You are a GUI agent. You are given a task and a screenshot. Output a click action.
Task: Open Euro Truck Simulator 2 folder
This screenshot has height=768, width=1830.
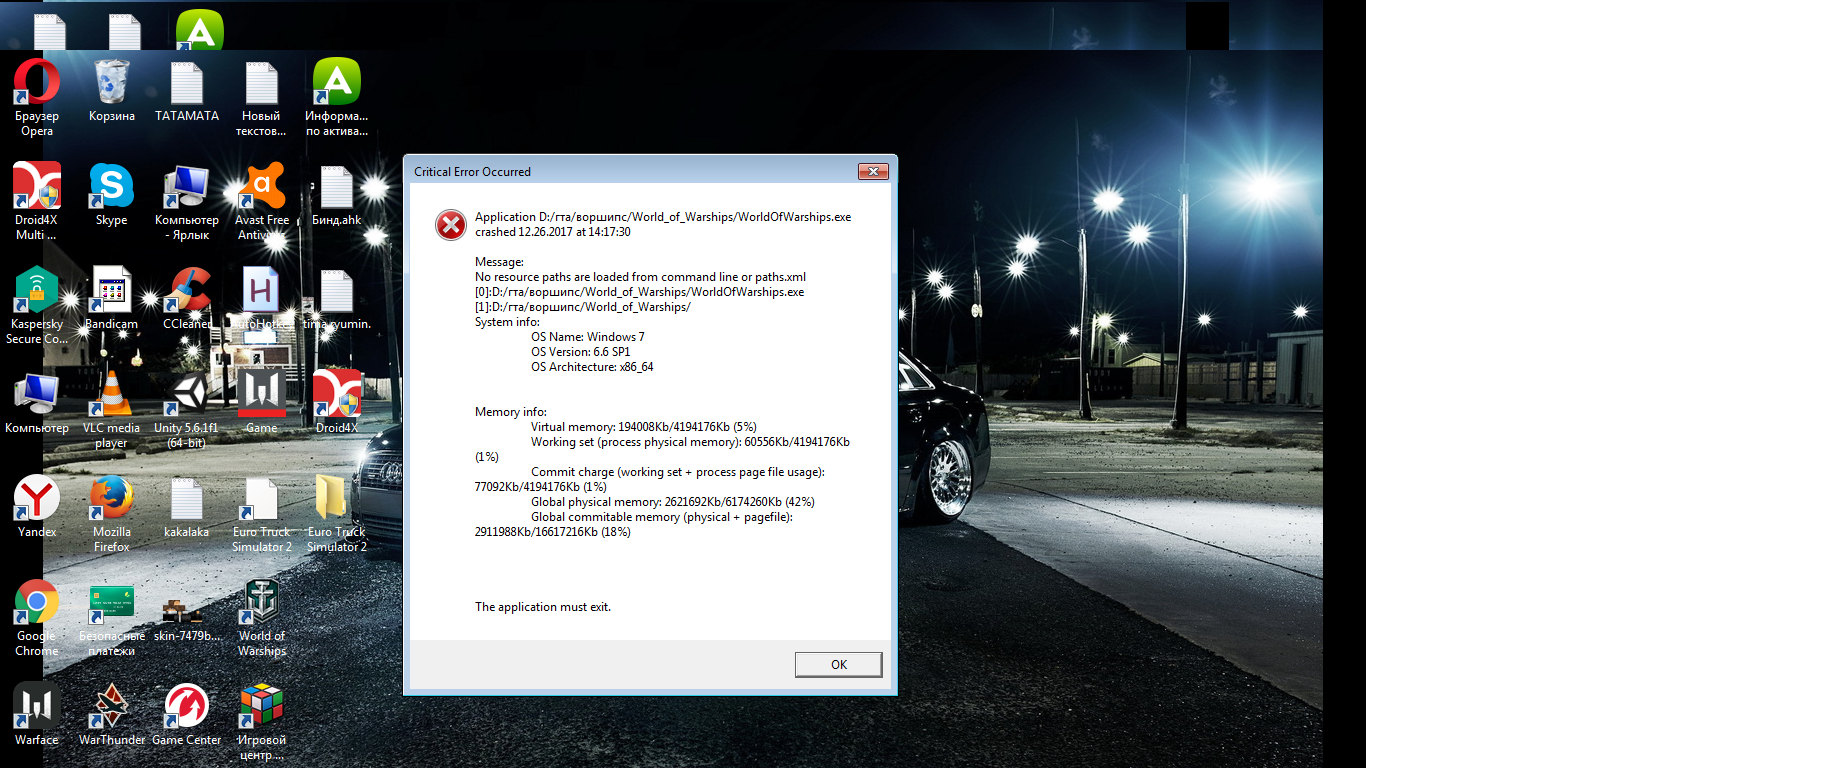coord(331,498)
